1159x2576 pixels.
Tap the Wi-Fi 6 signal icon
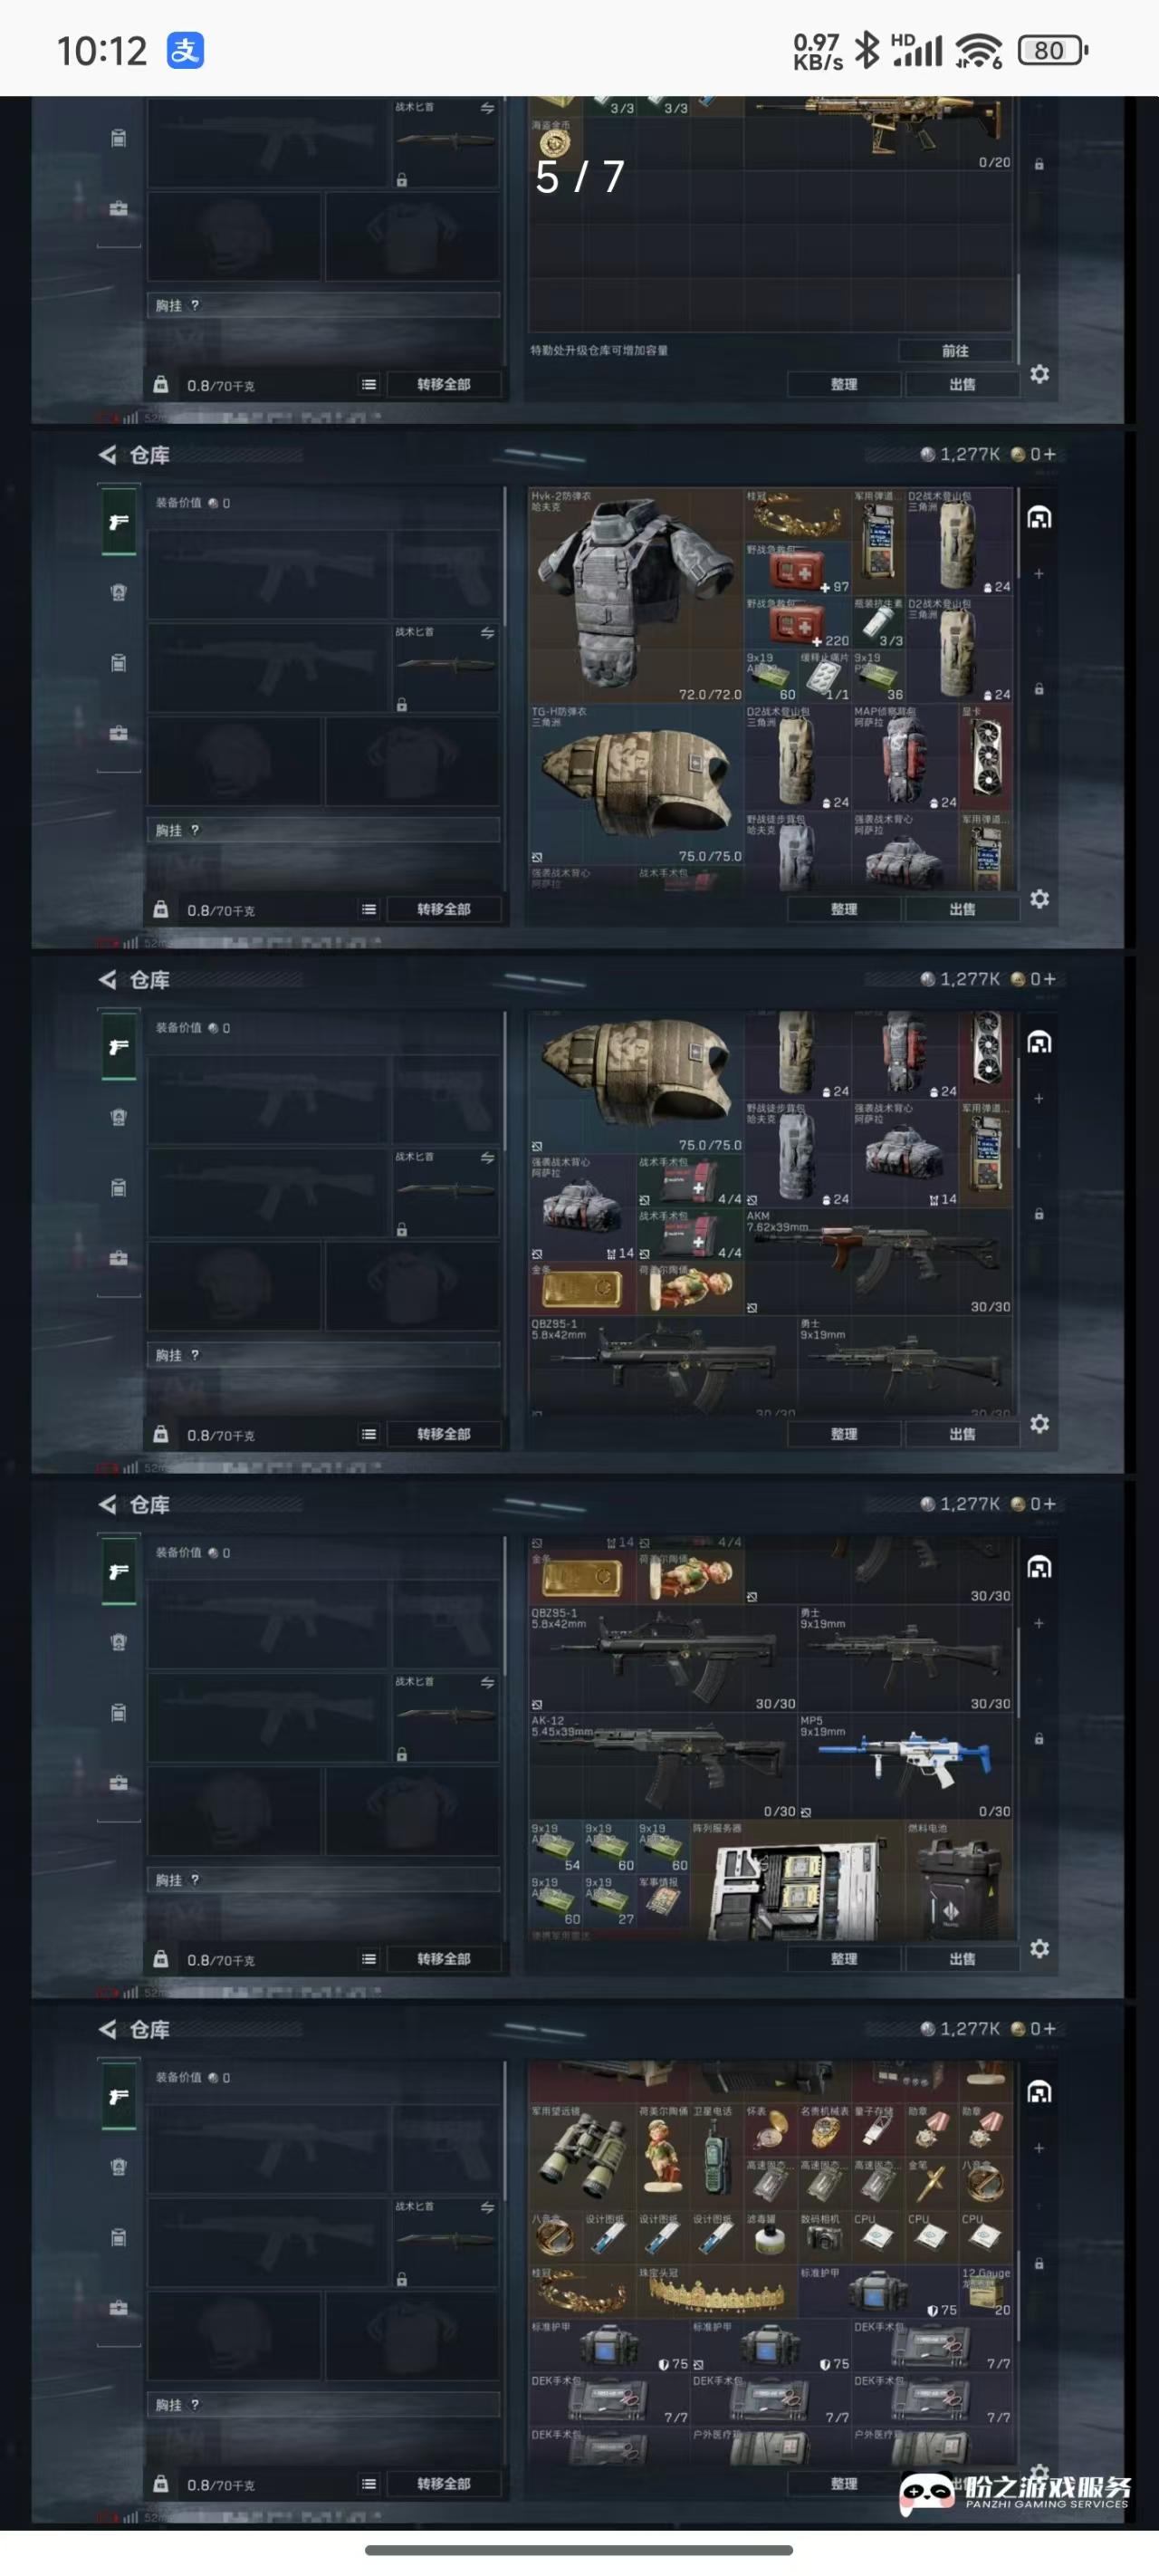pyautogui.click(x=978, y=50)
